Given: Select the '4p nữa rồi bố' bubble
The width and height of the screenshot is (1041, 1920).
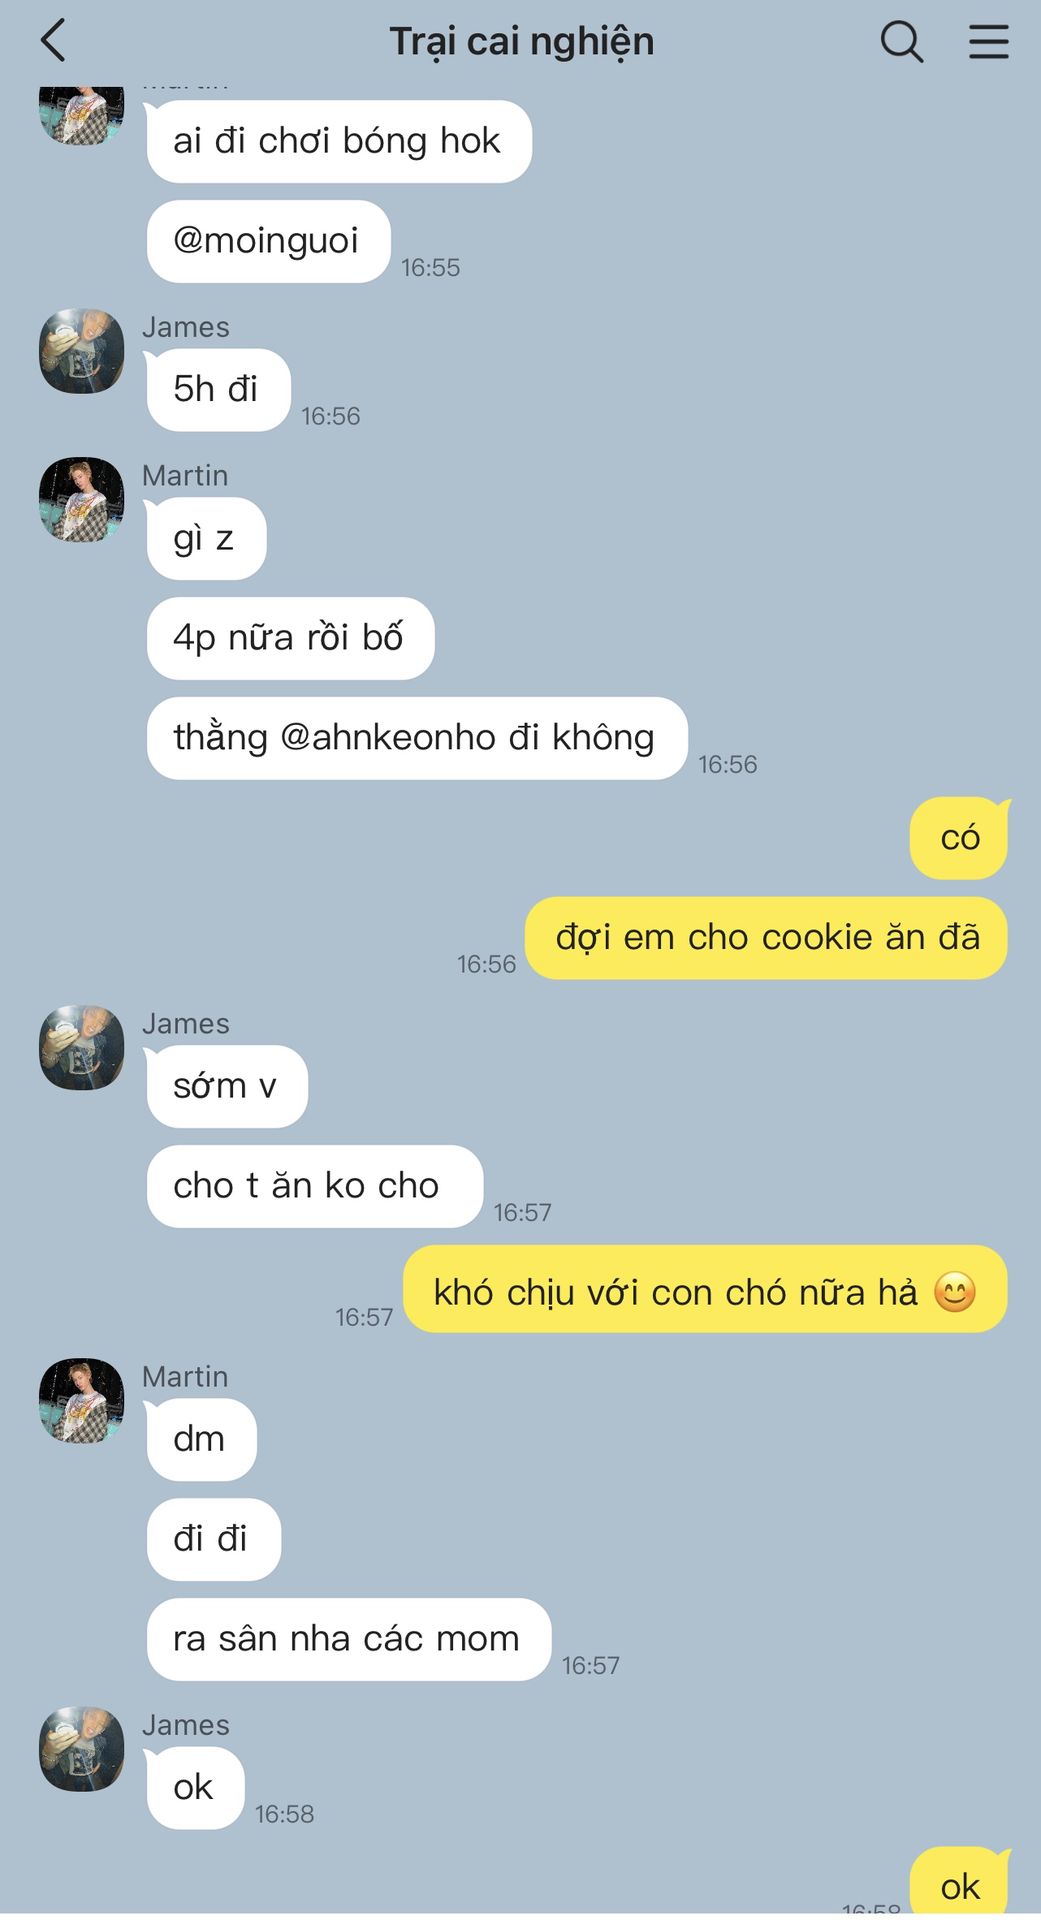Looking at the screenshot, I should [x=290, y=638].
